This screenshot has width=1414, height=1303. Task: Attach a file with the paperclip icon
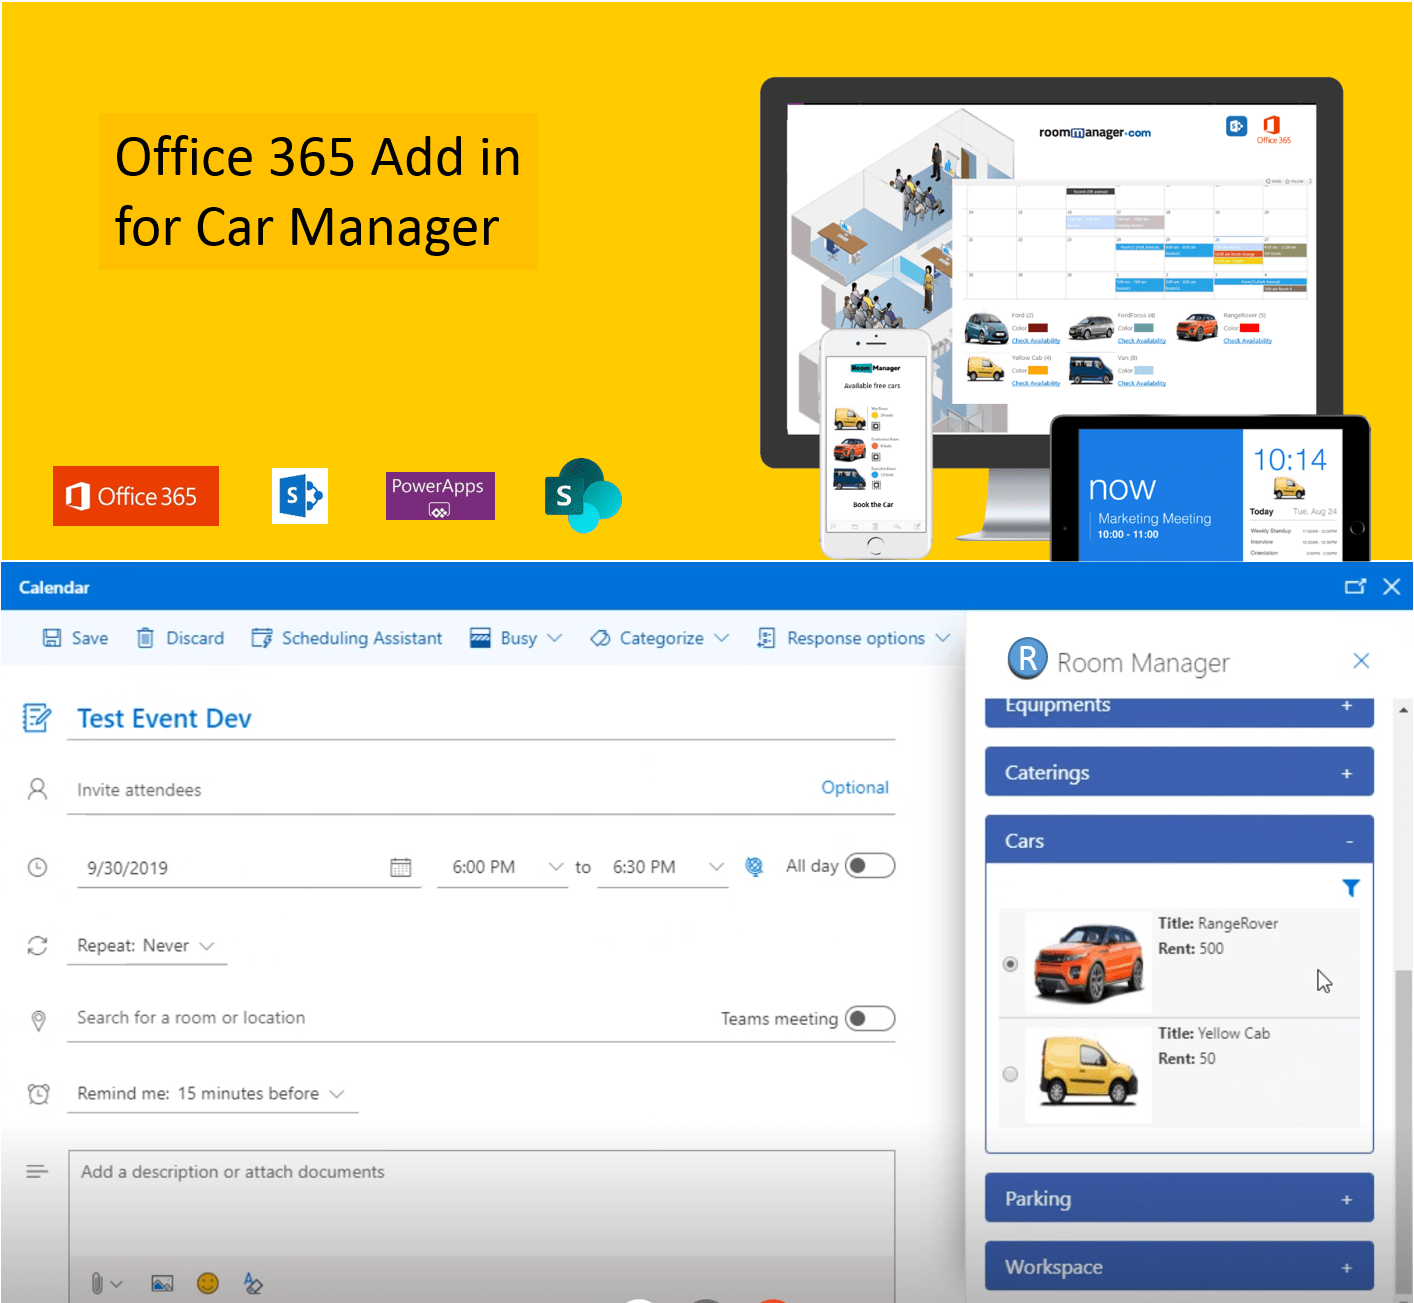(96, 1283)
